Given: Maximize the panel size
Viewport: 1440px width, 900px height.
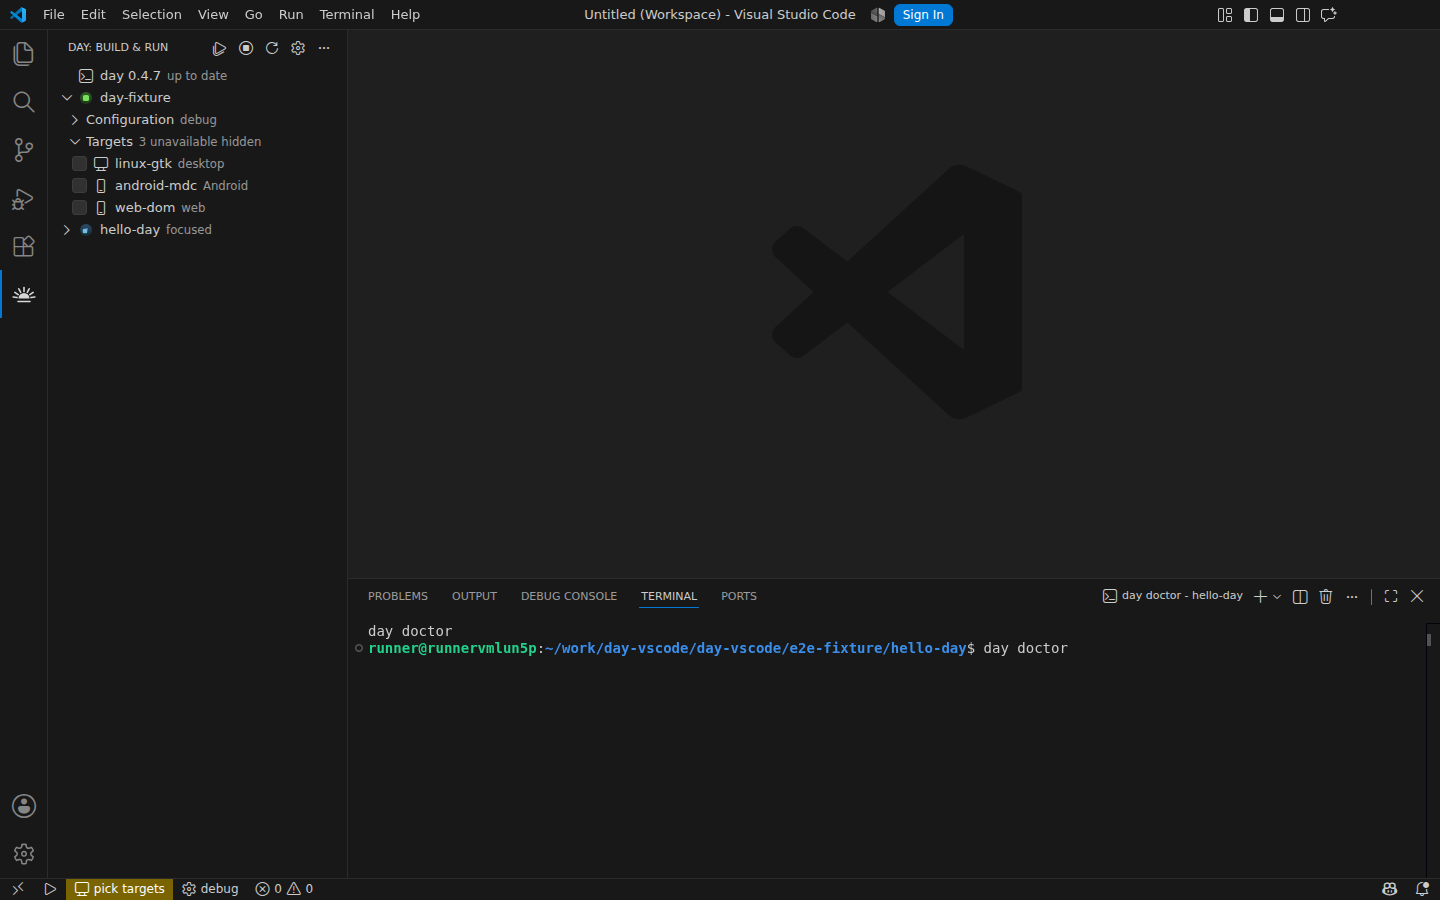Looking at the screenshot, I should [1391, 596].
